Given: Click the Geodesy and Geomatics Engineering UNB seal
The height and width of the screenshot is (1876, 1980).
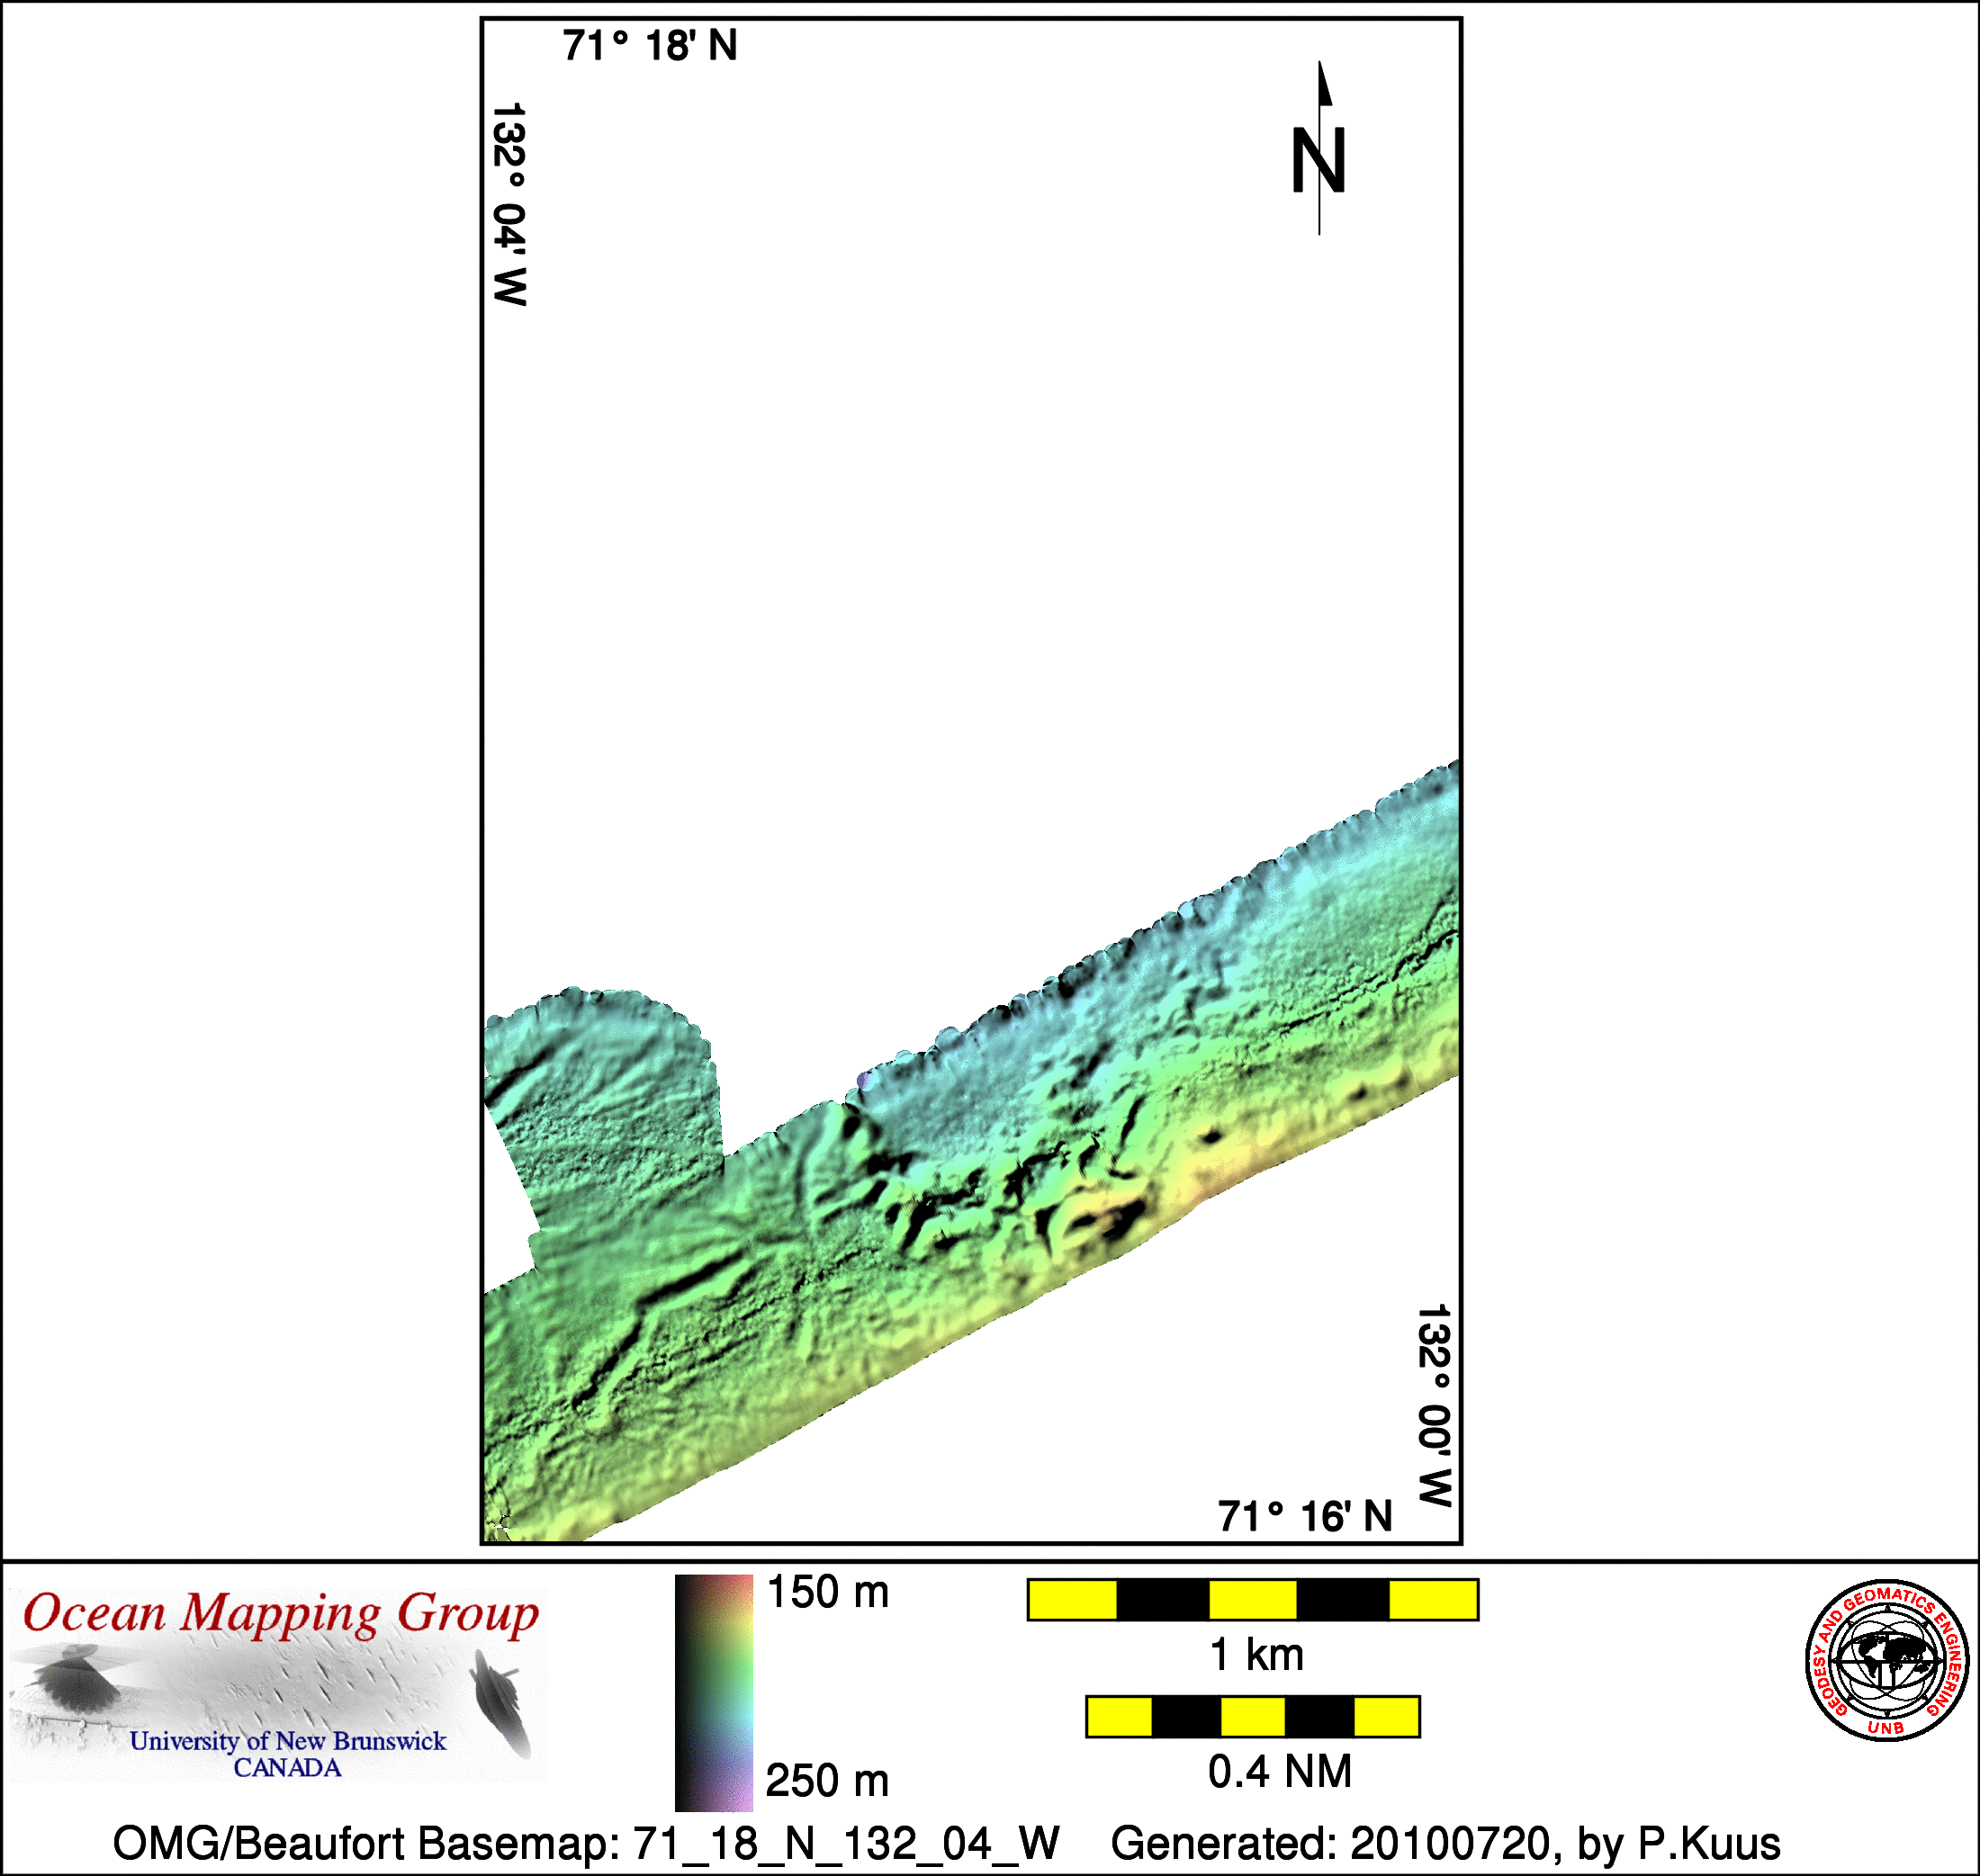Looking at the screenshot, I should [1887, 1662].
